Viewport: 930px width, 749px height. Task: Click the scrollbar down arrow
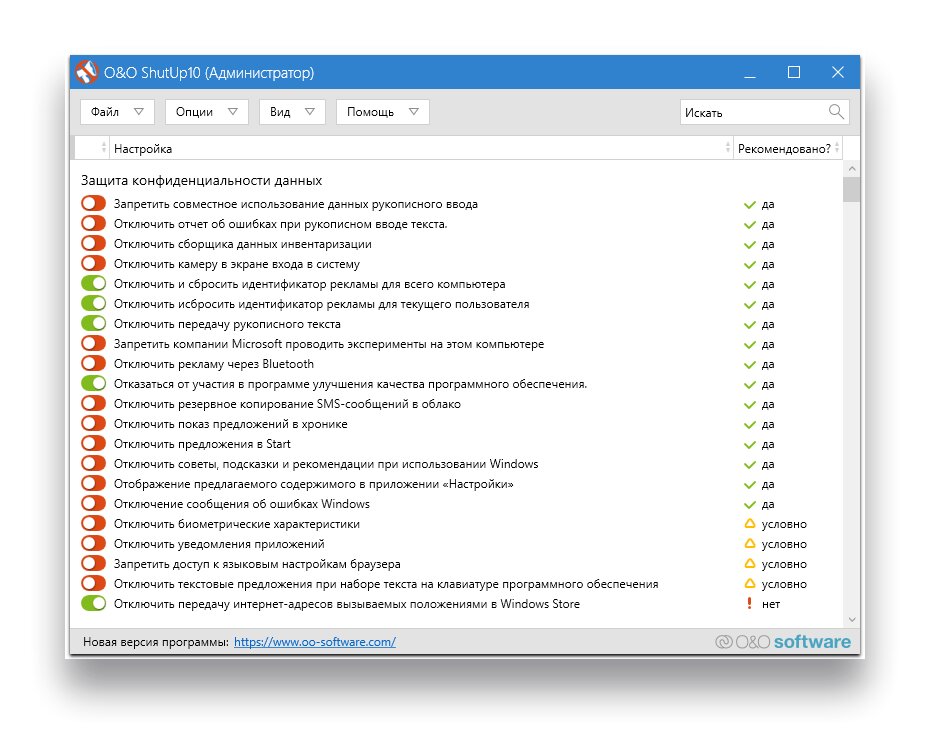[x=852, y=619]
